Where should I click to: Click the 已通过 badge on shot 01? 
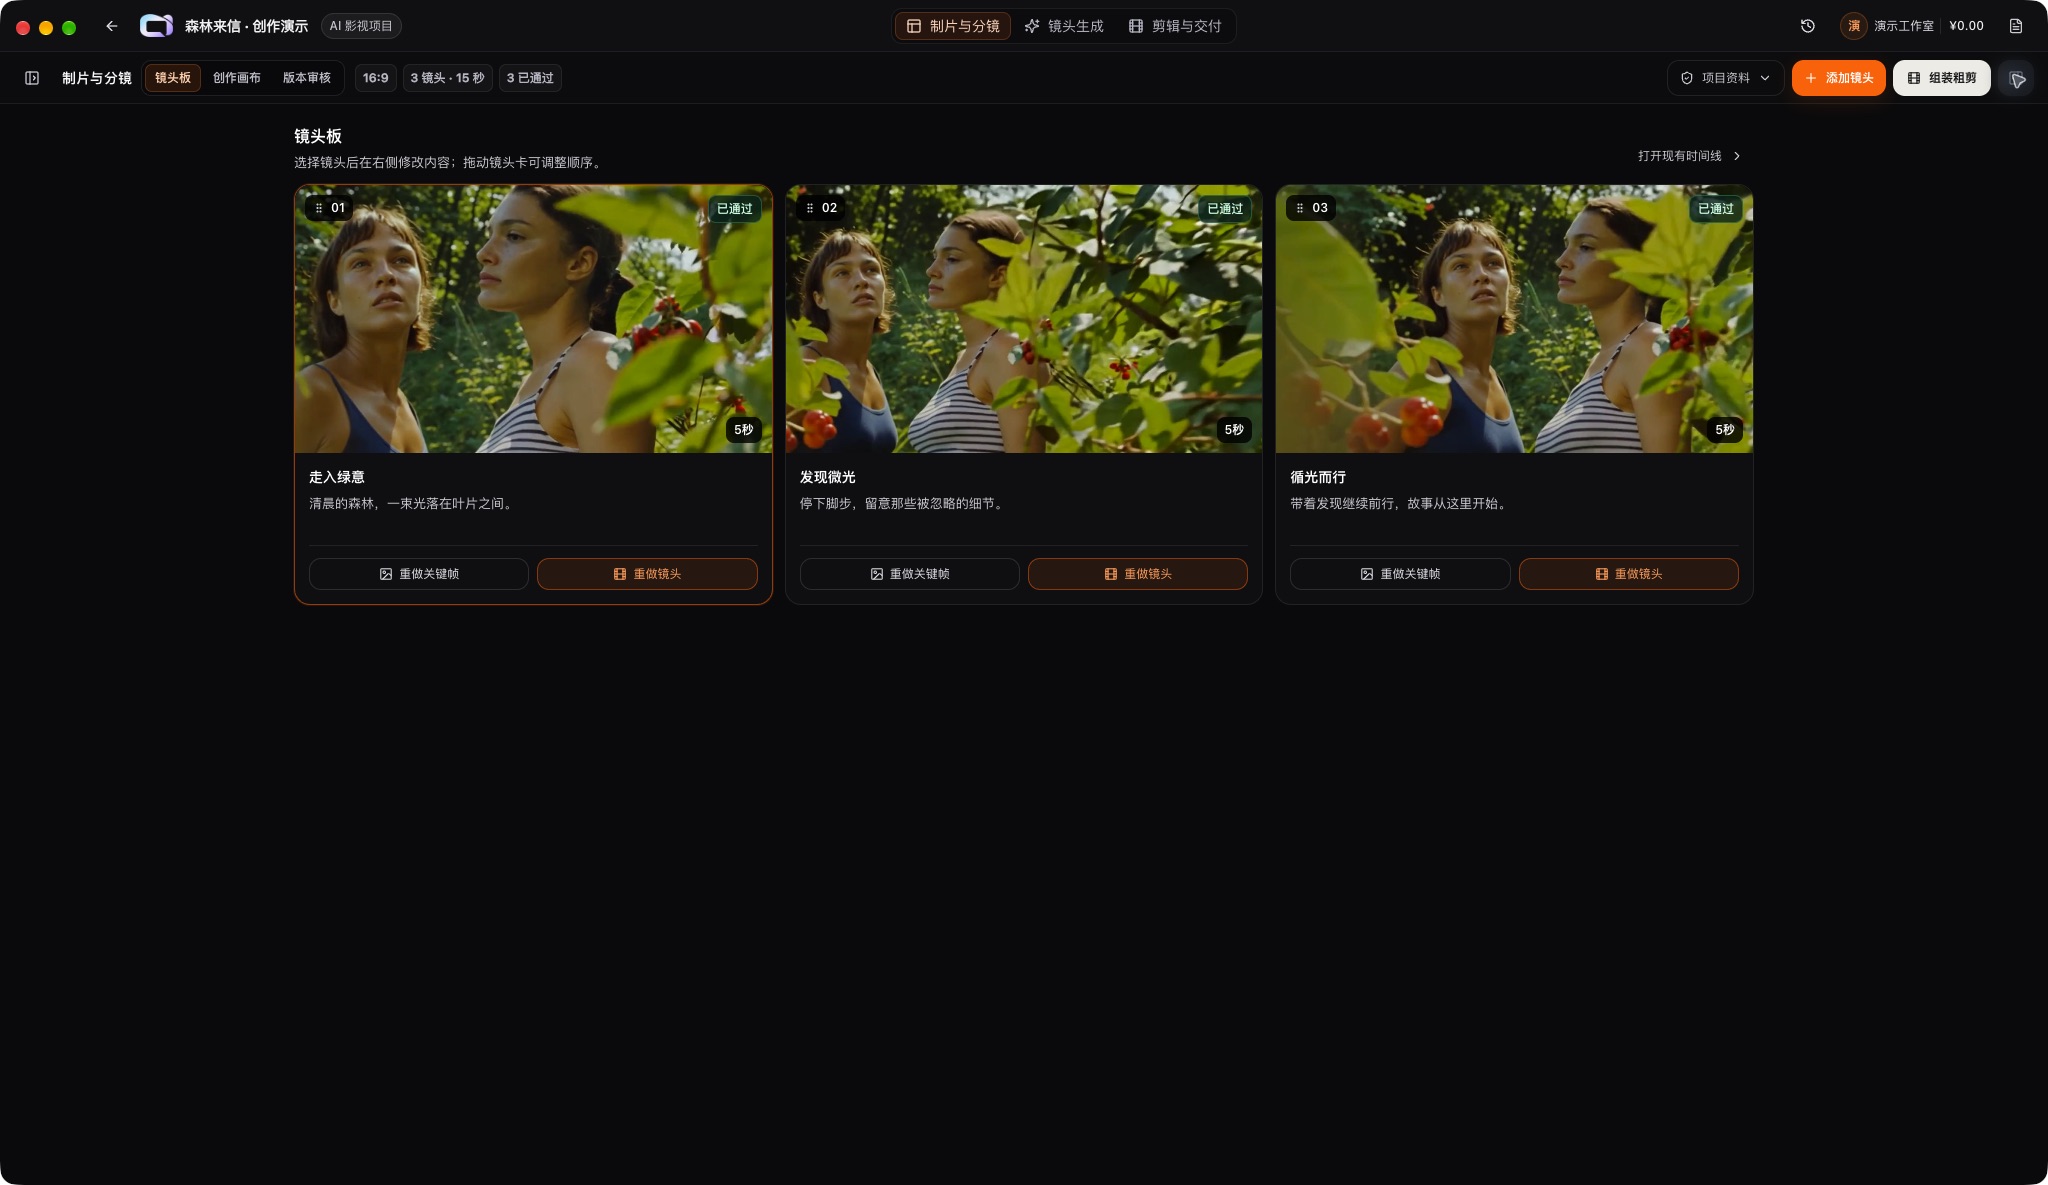734,209
